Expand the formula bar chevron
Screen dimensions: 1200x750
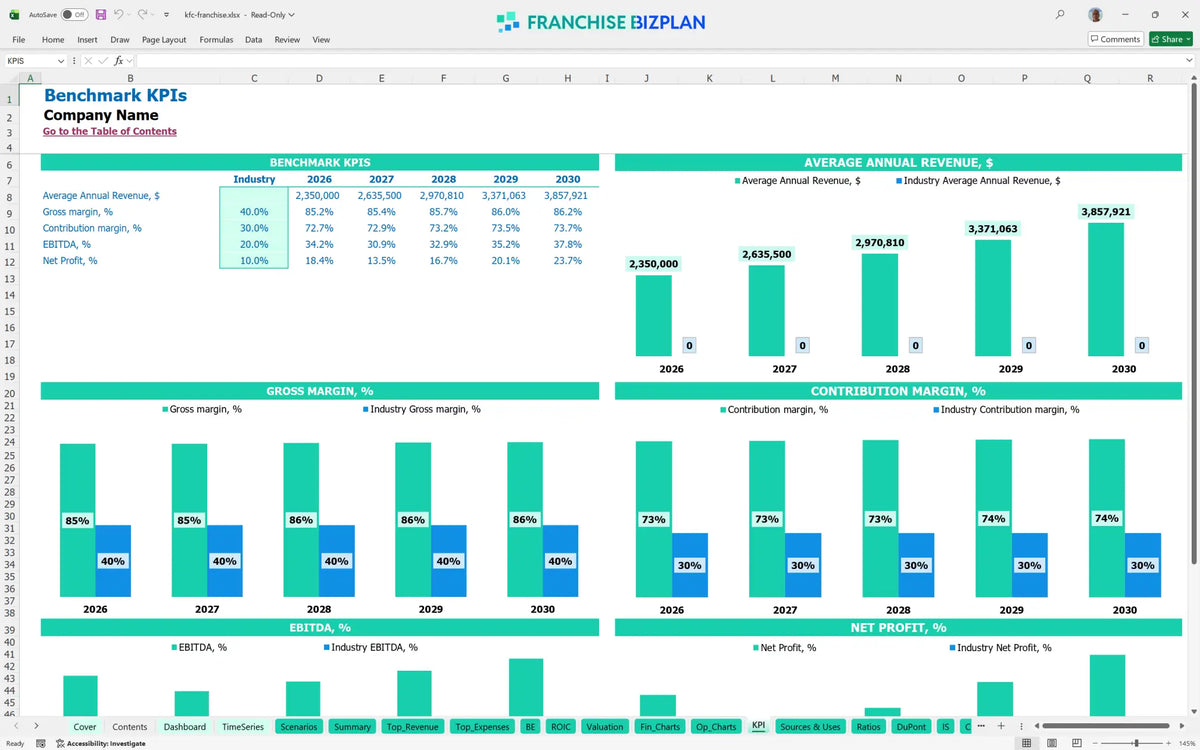pos(1189,61)
